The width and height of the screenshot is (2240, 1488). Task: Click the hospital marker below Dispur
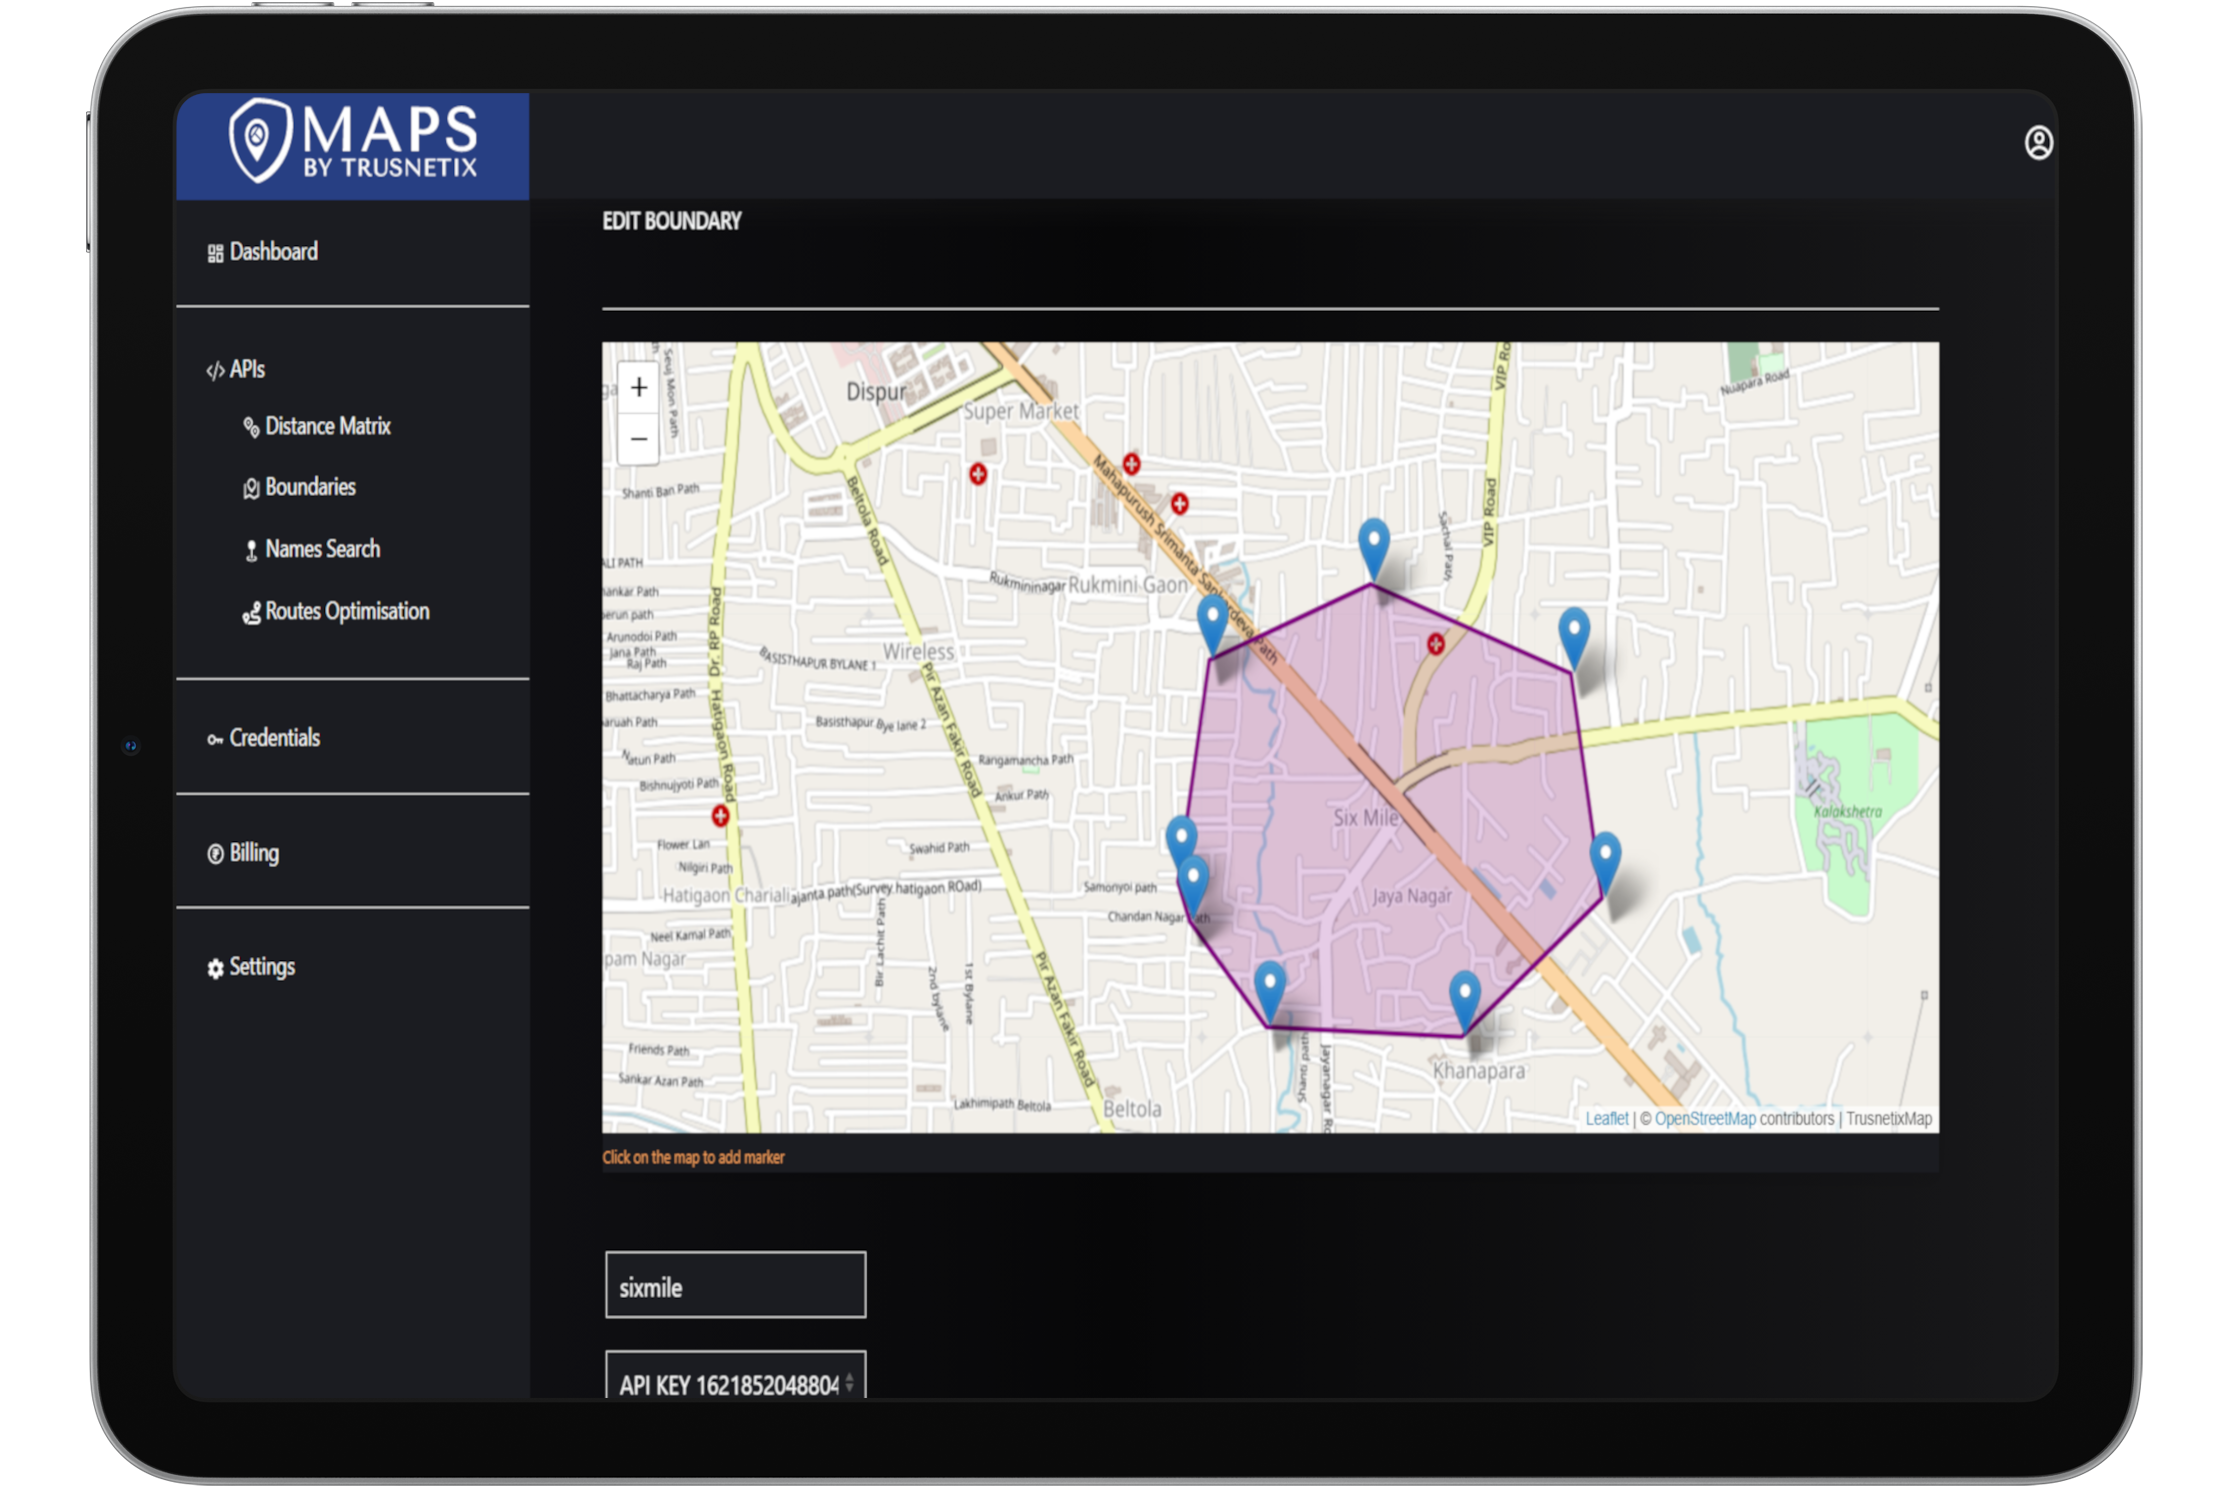point(978,474)
